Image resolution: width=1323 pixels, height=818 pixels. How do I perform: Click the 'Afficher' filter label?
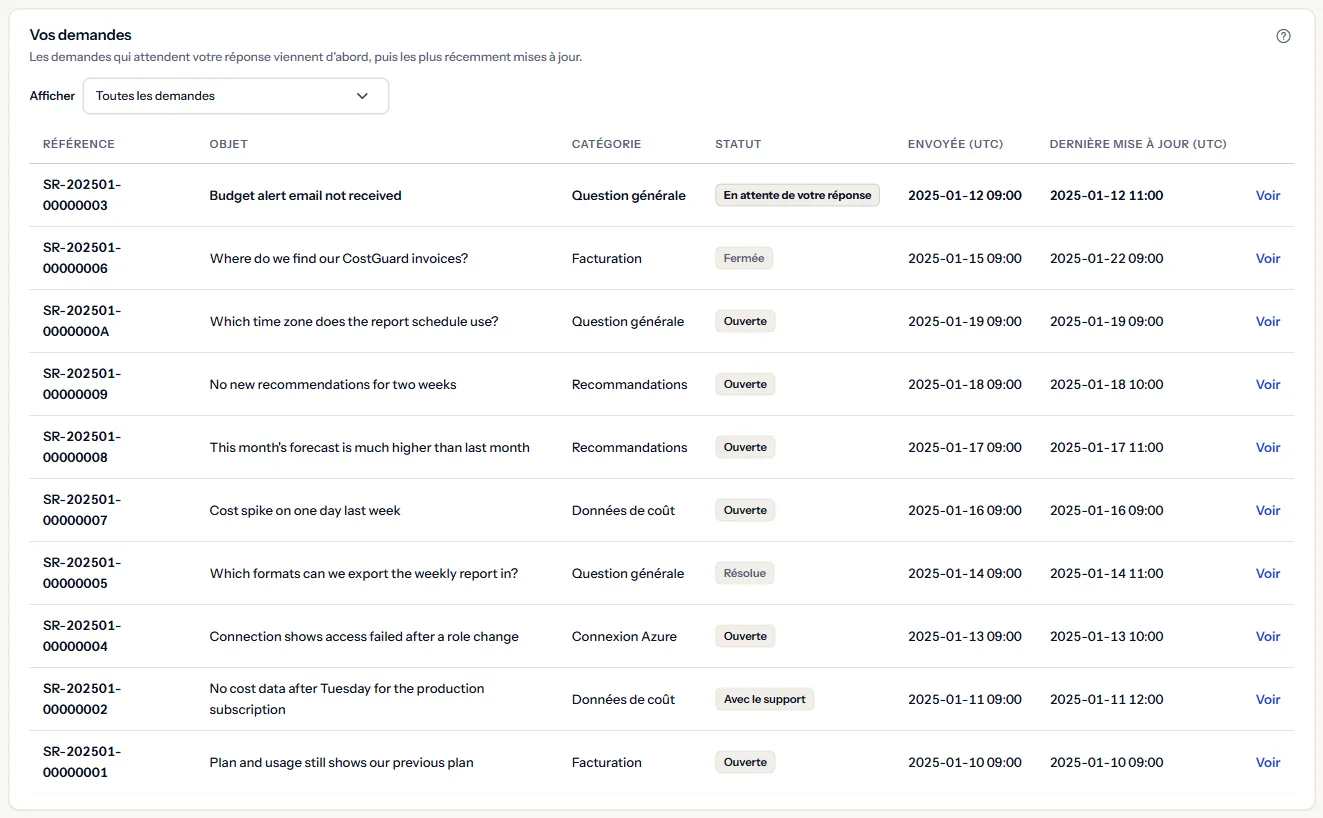pyautogui.click(x=52, y=96)
